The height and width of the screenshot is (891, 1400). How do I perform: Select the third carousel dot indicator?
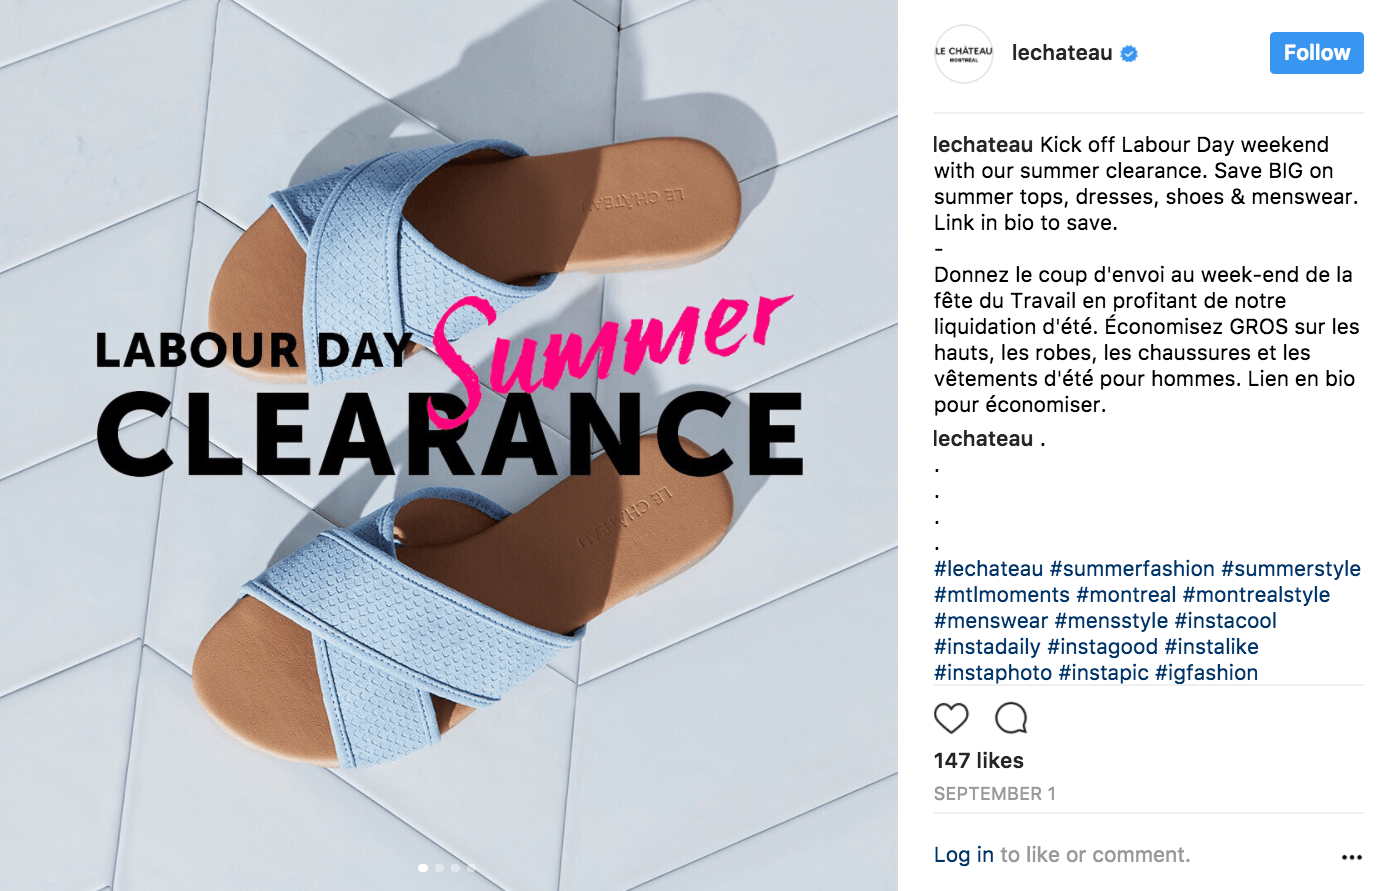click(x=455, y=868)
